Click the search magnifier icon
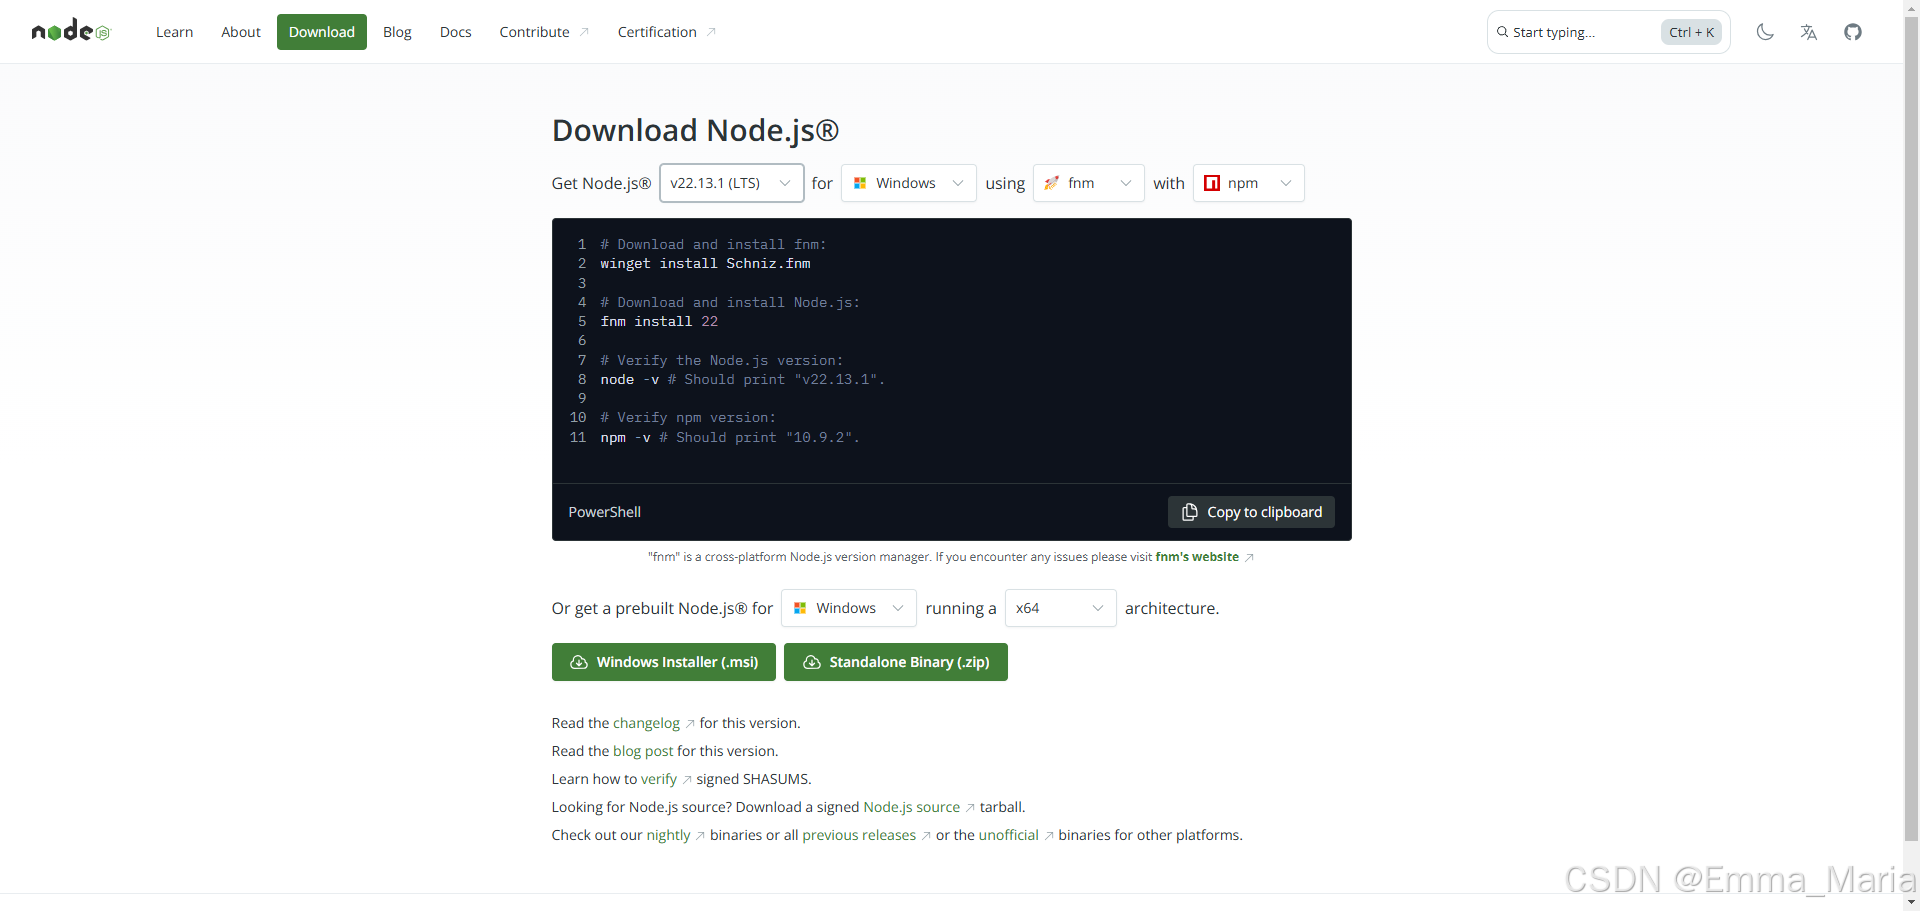 point(1502,32)
